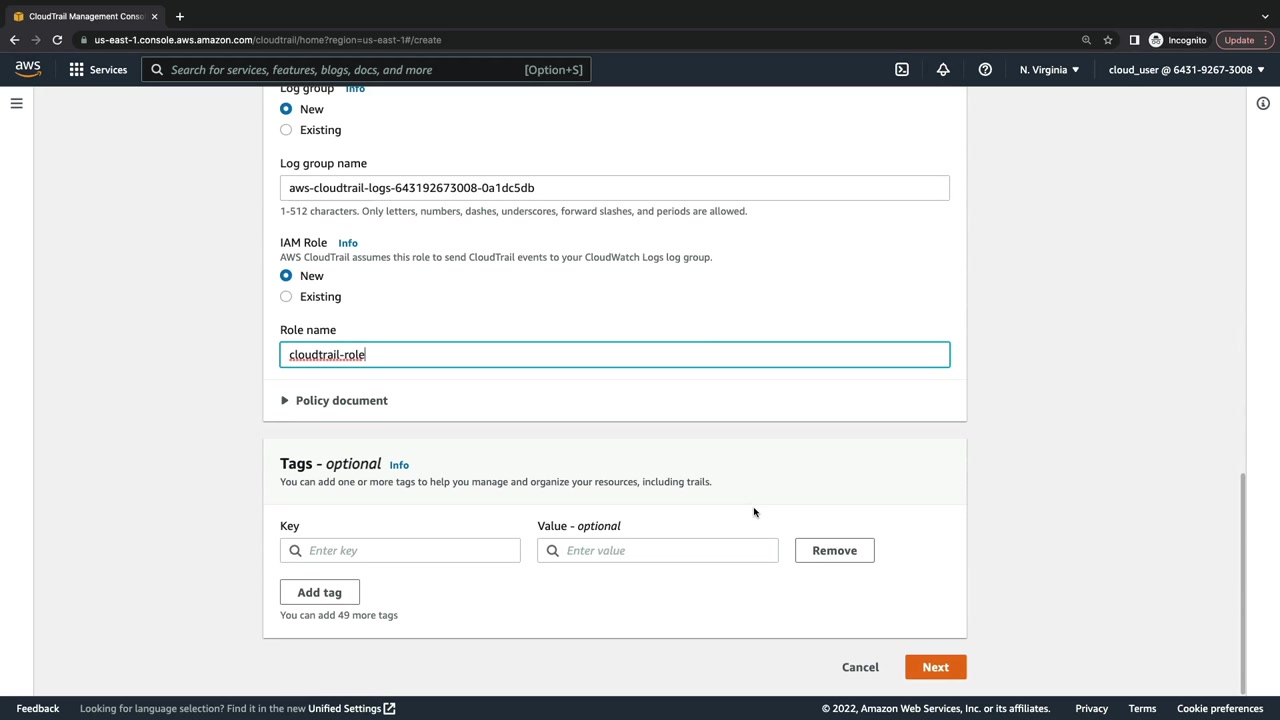This screenshot has height=720, width=1280.
Task: Close the CloudTrail Management Console tab
Action: pyautogui.click(x=154, y=16)
